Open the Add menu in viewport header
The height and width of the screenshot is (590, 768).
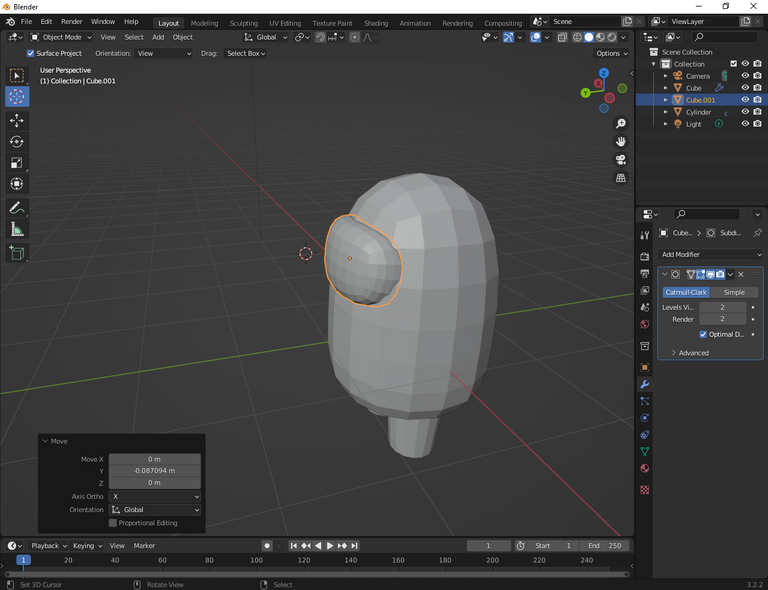pyautogui.click(x=158, y=37)
